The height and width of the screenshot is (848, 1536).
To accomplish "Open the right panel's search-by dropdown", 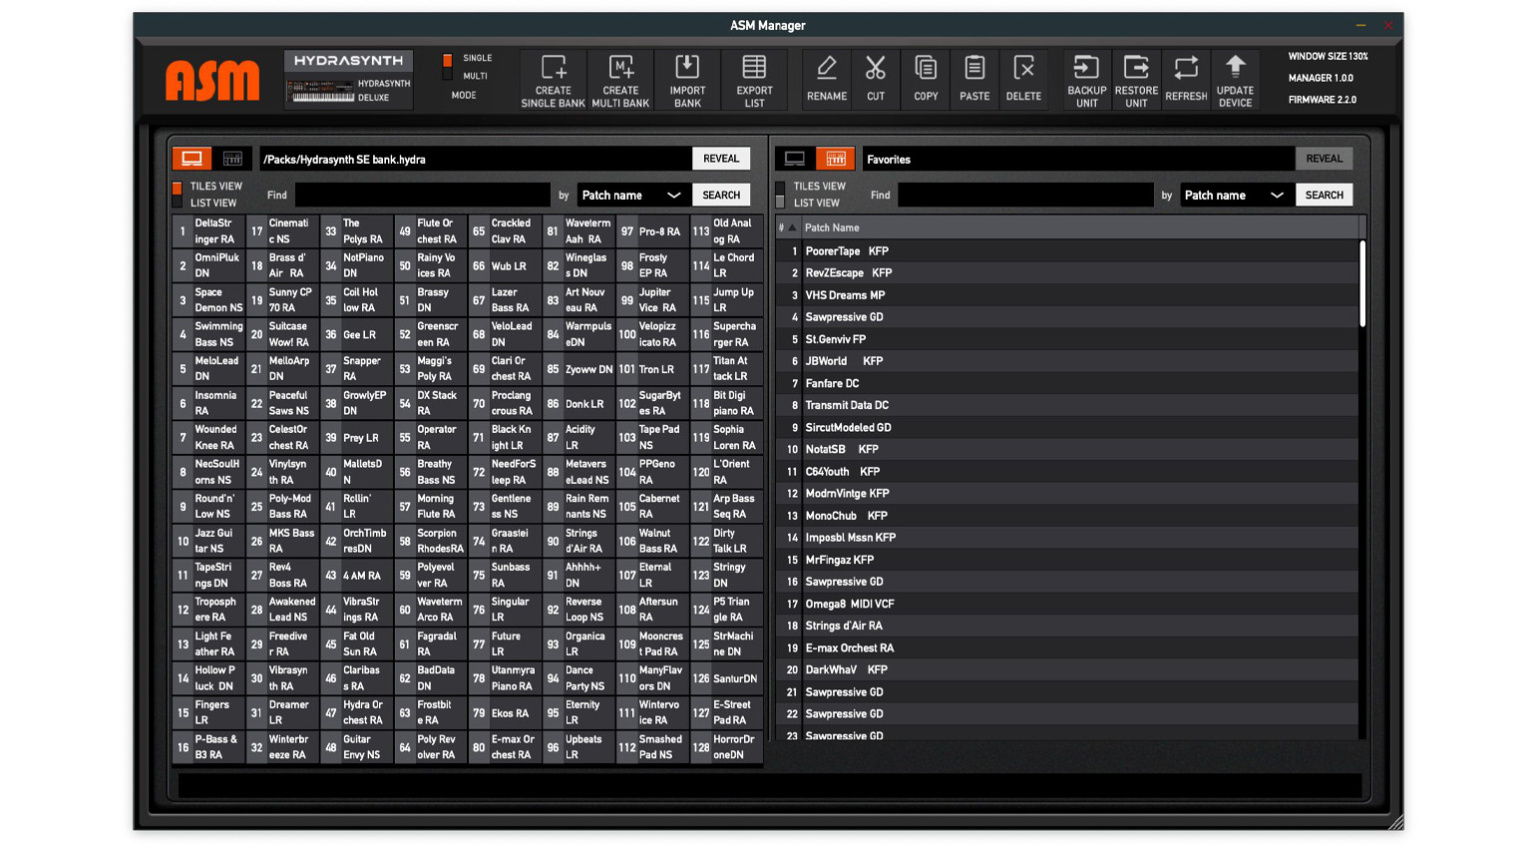I will tap(1233, 194).
